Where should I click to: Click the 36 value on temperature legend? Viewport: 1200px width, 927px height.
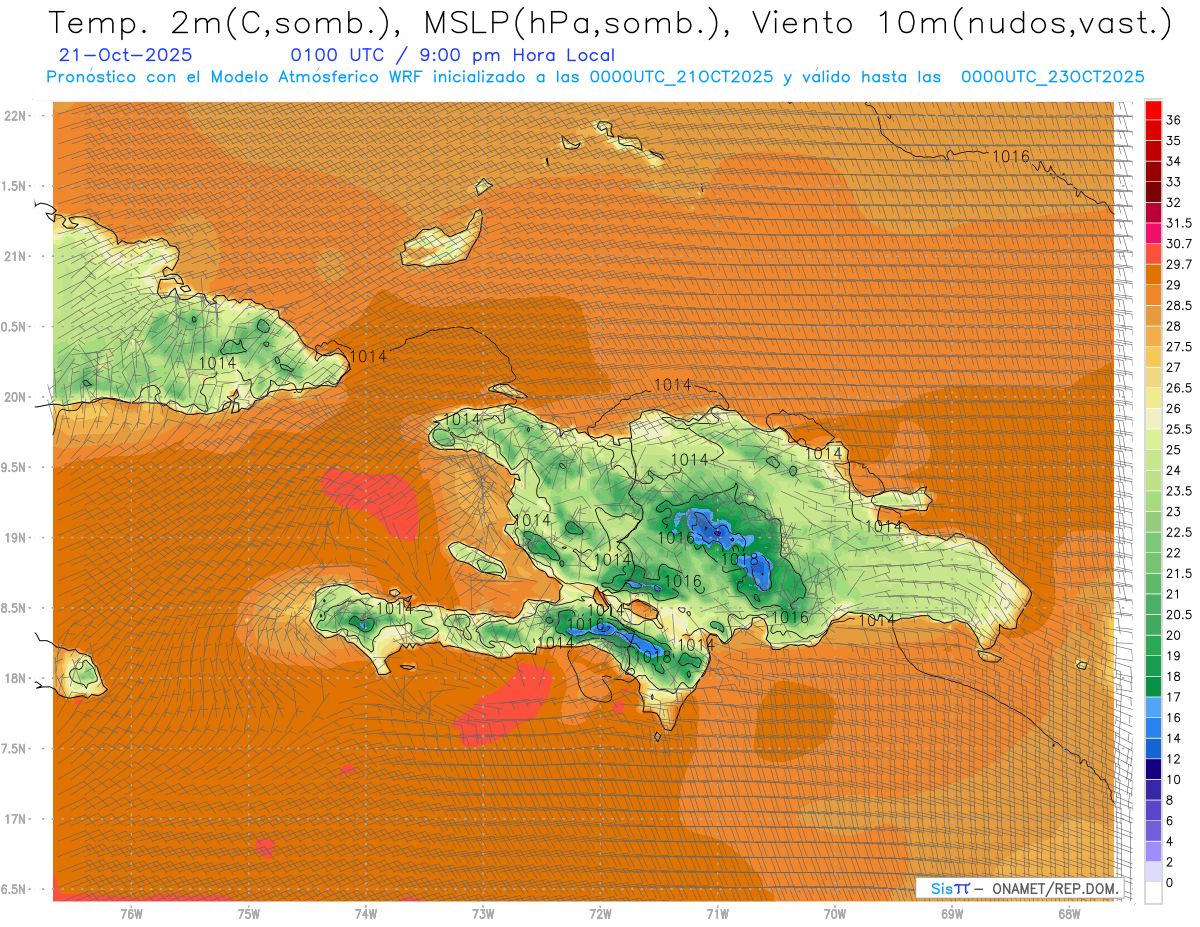point(1173,119)
